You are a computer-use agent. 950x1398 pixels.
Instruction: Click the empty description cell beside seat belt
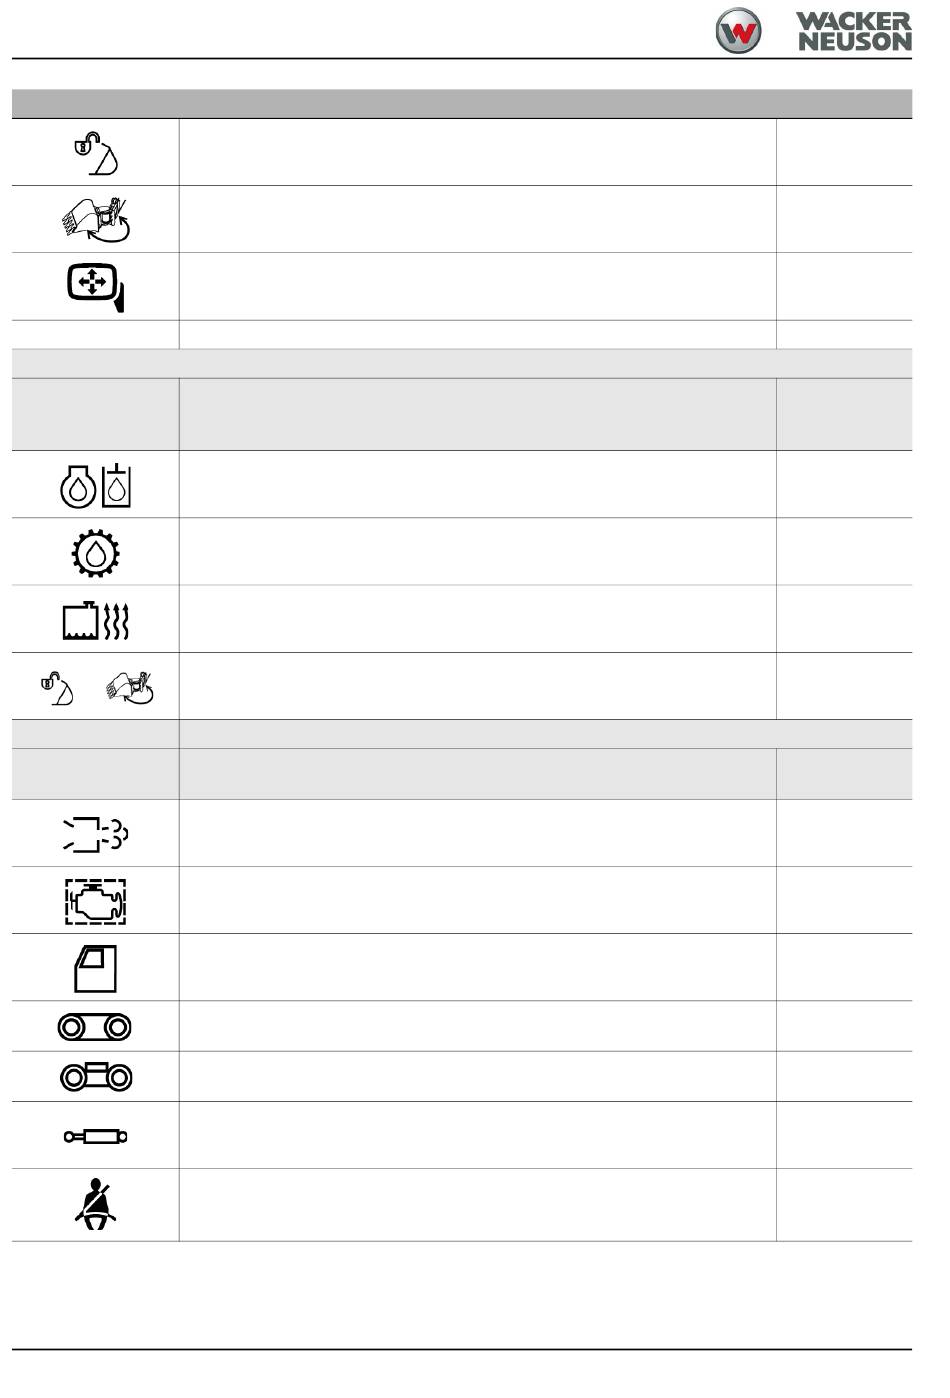click(x=477, y=1205)
